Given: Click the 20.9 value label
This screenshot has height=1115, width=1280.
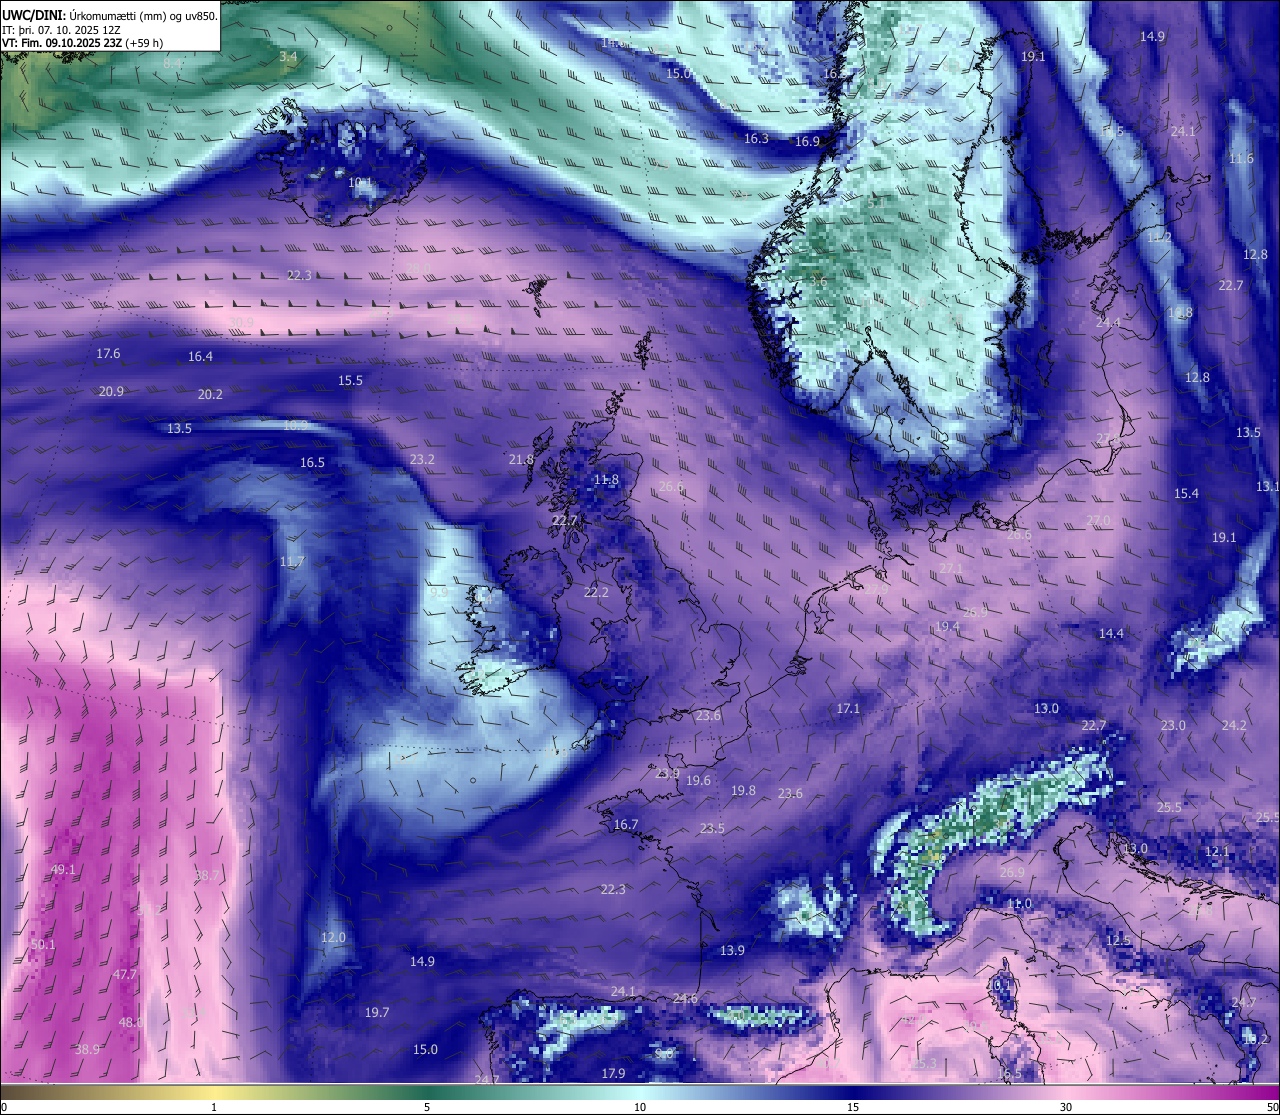Looking at the screenshot, I should click(111, 392).
